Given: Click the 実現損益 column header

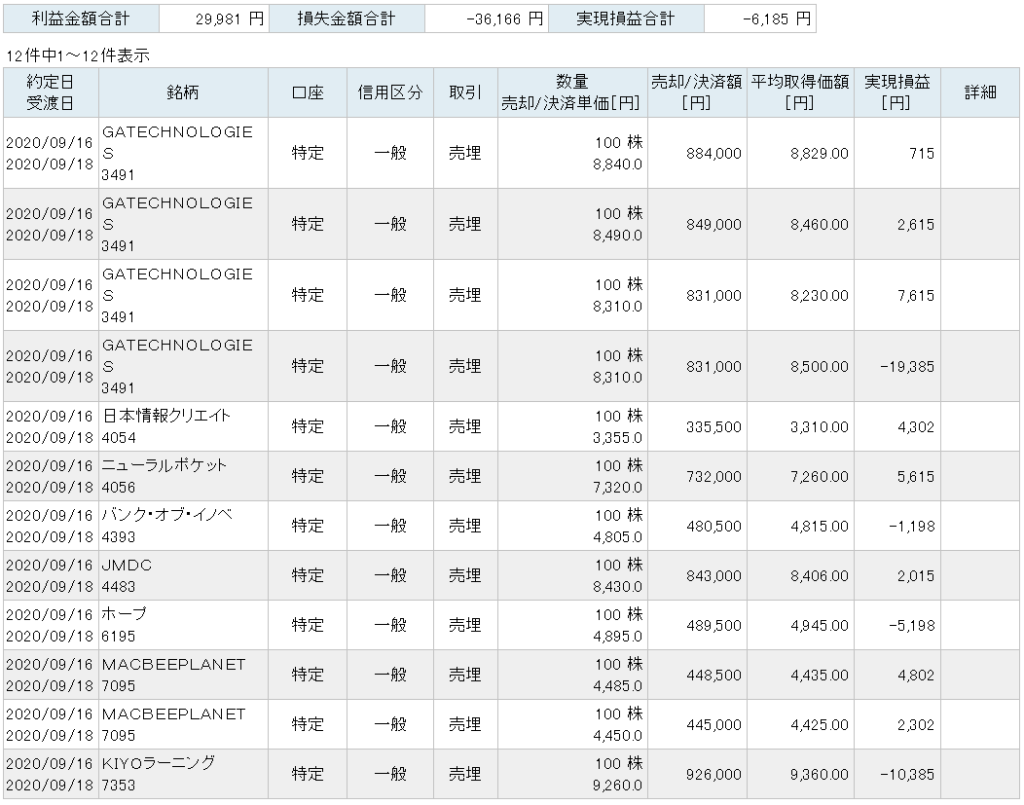Looking at the screenshot, I should (897, 93).
